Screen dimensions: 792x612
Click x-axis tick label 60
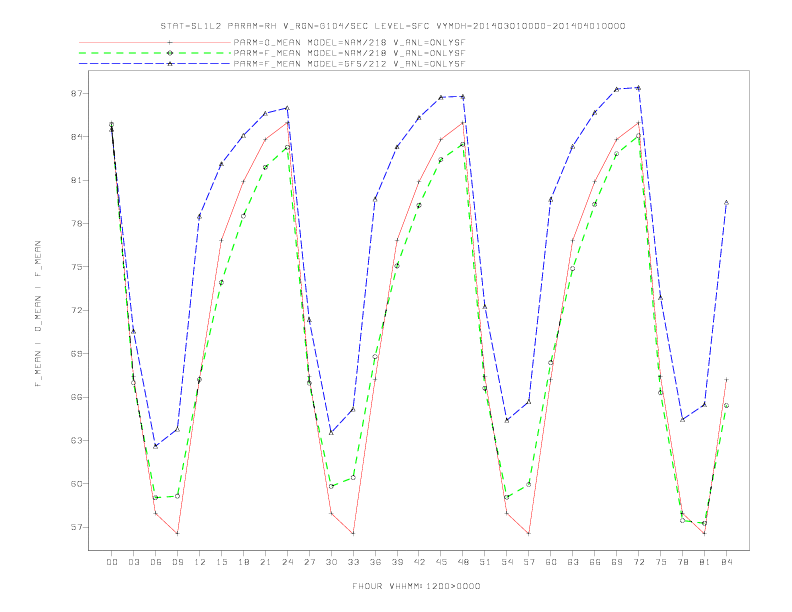tap(551, 562)
